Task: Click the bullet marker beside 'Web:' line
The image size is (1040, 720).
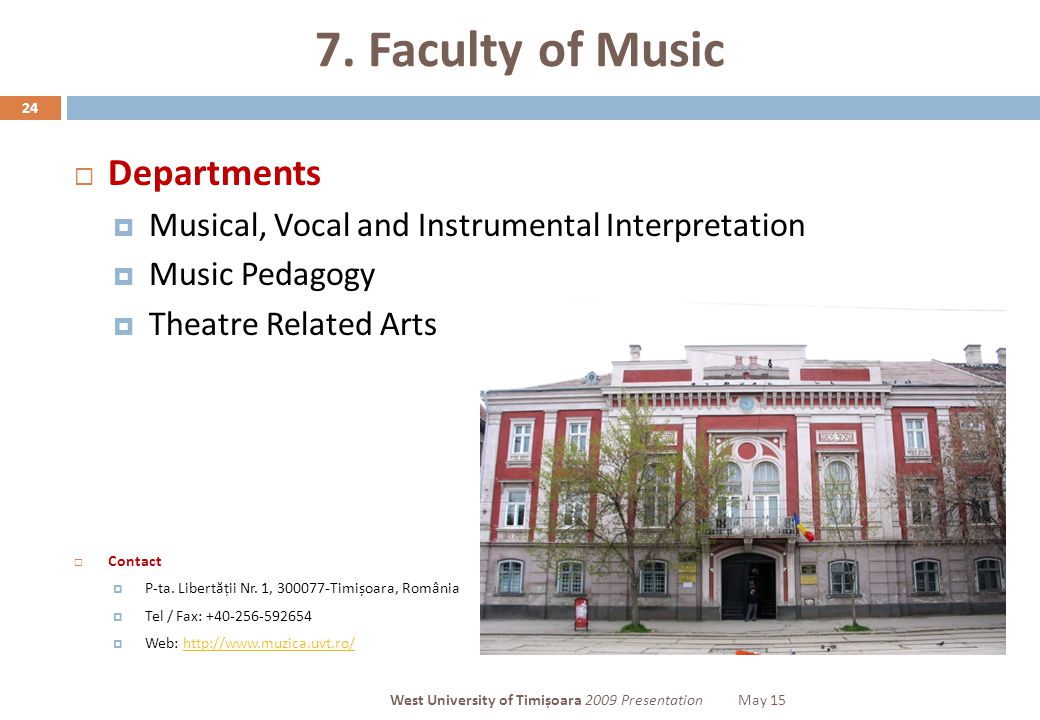Action: pos(117,644)
